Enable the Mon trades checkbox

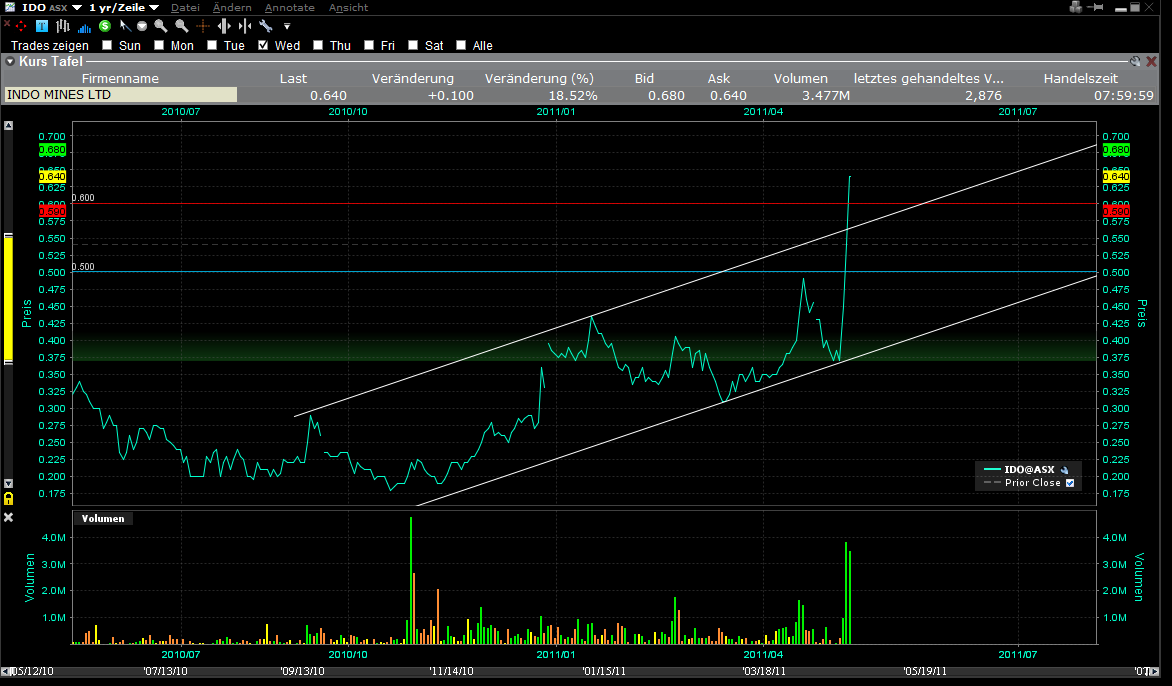(x=158, y=46)
